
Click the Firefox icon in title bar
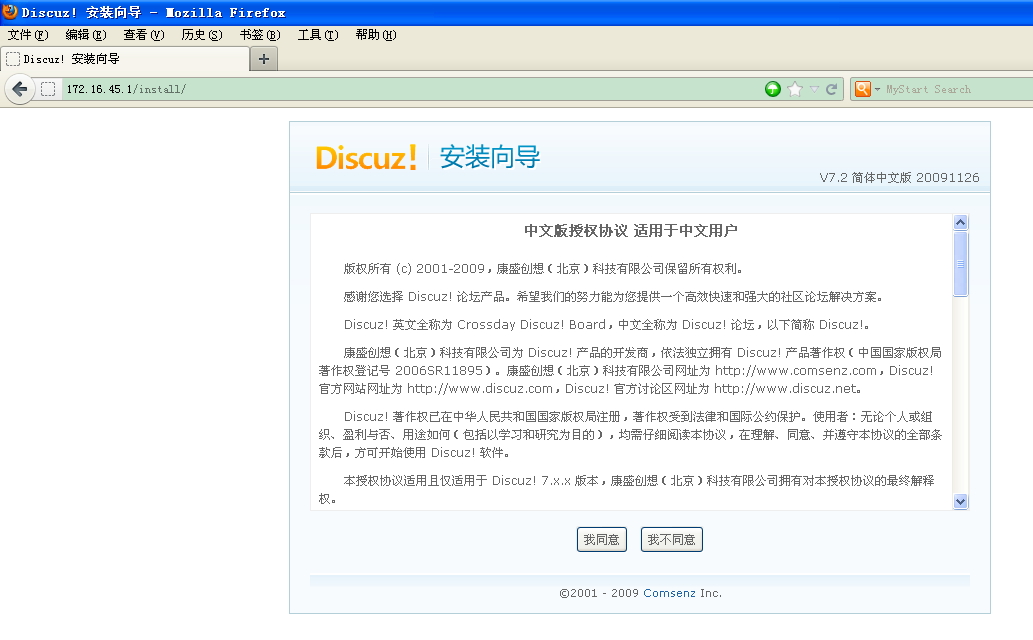(10, 12)
